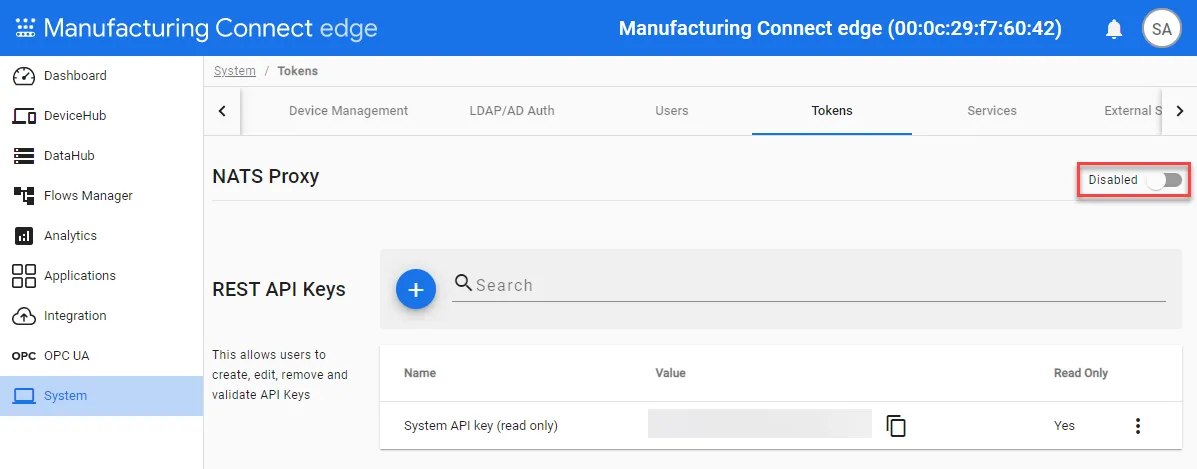Click the search magnifier icon
Screen dimensions: 1197x469
click(463, 283)
